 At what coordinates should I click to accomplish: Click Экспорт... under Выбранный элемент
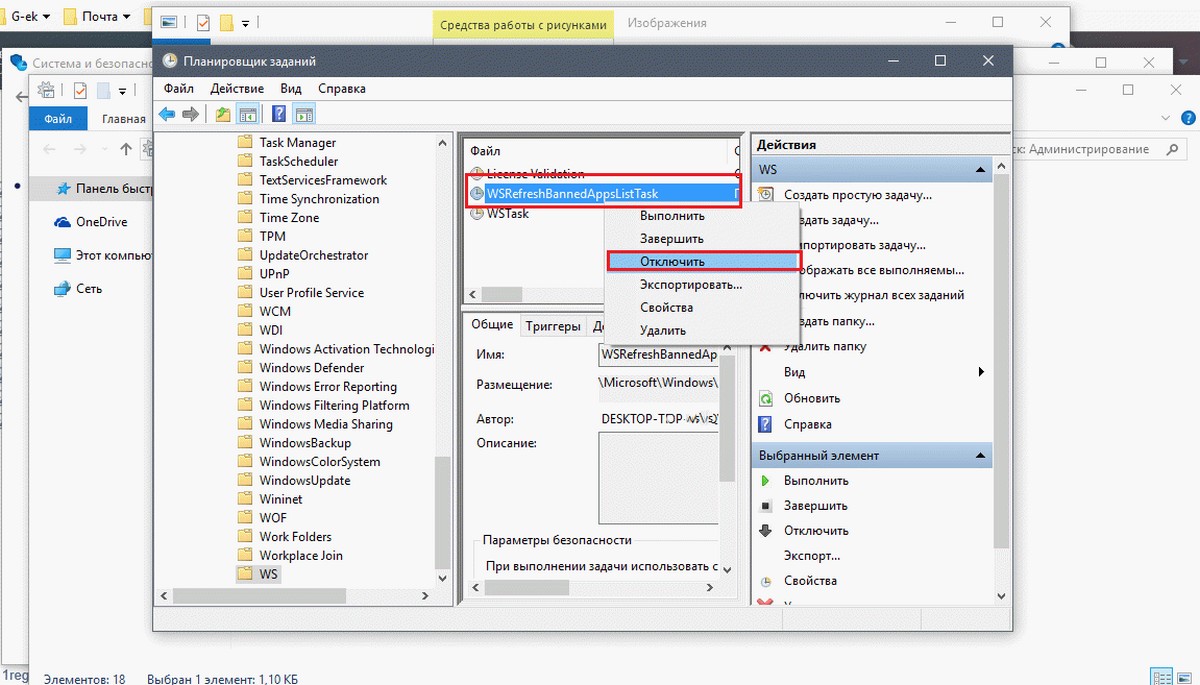(x=812, y=556)
